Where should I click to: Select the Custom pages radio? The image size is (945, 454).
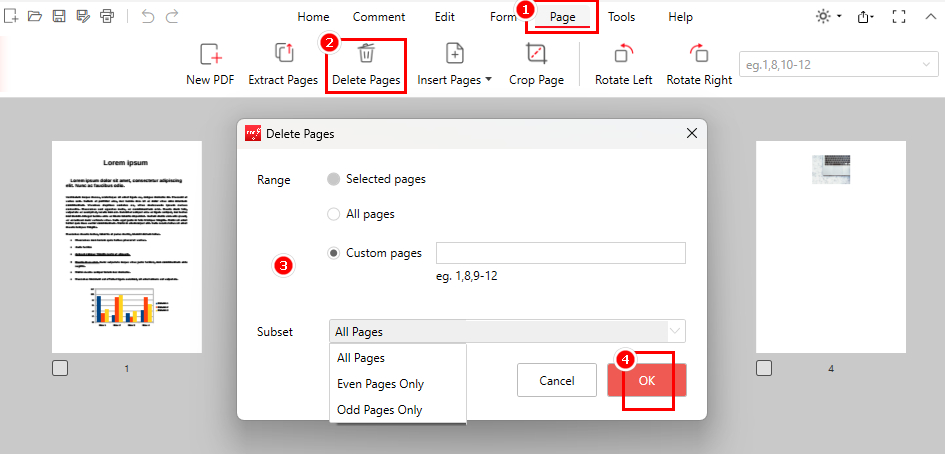click(333, 253)
